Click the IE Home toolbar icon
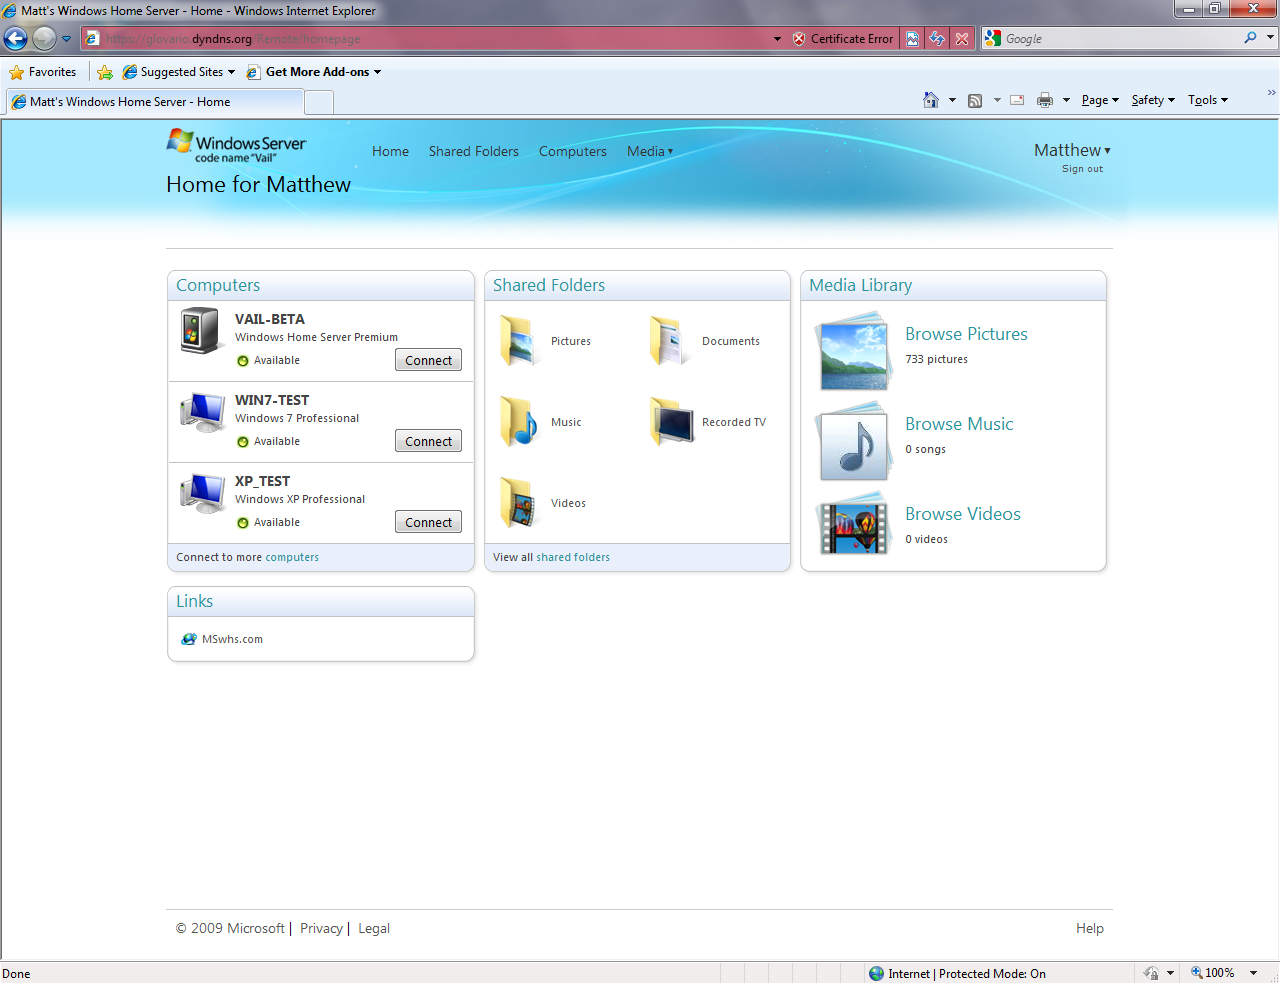The height and width of the screenshot is (984, 1280). tap(931, 100)
